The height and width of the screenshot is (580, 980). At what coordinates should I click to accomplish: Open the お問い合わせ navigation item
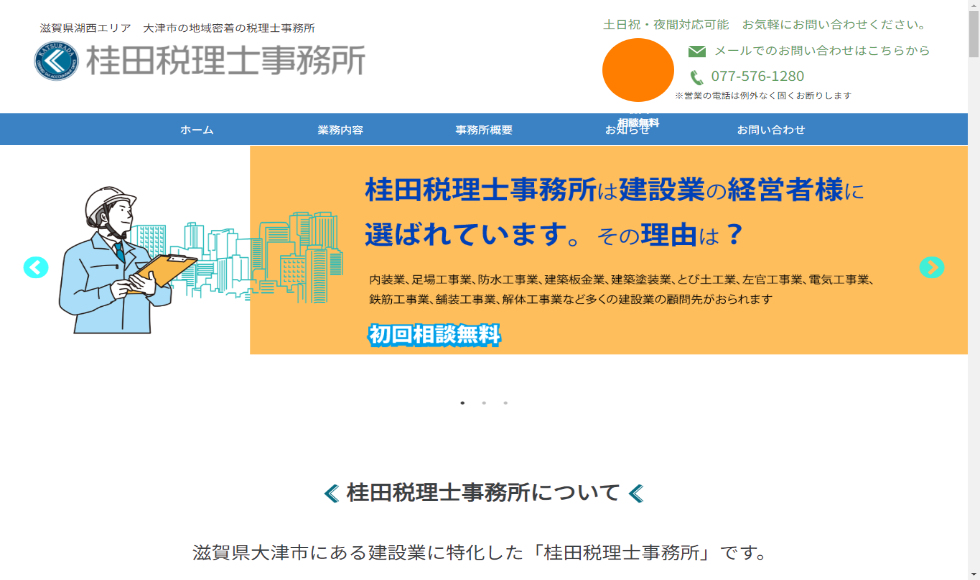[x=771, y=130]
